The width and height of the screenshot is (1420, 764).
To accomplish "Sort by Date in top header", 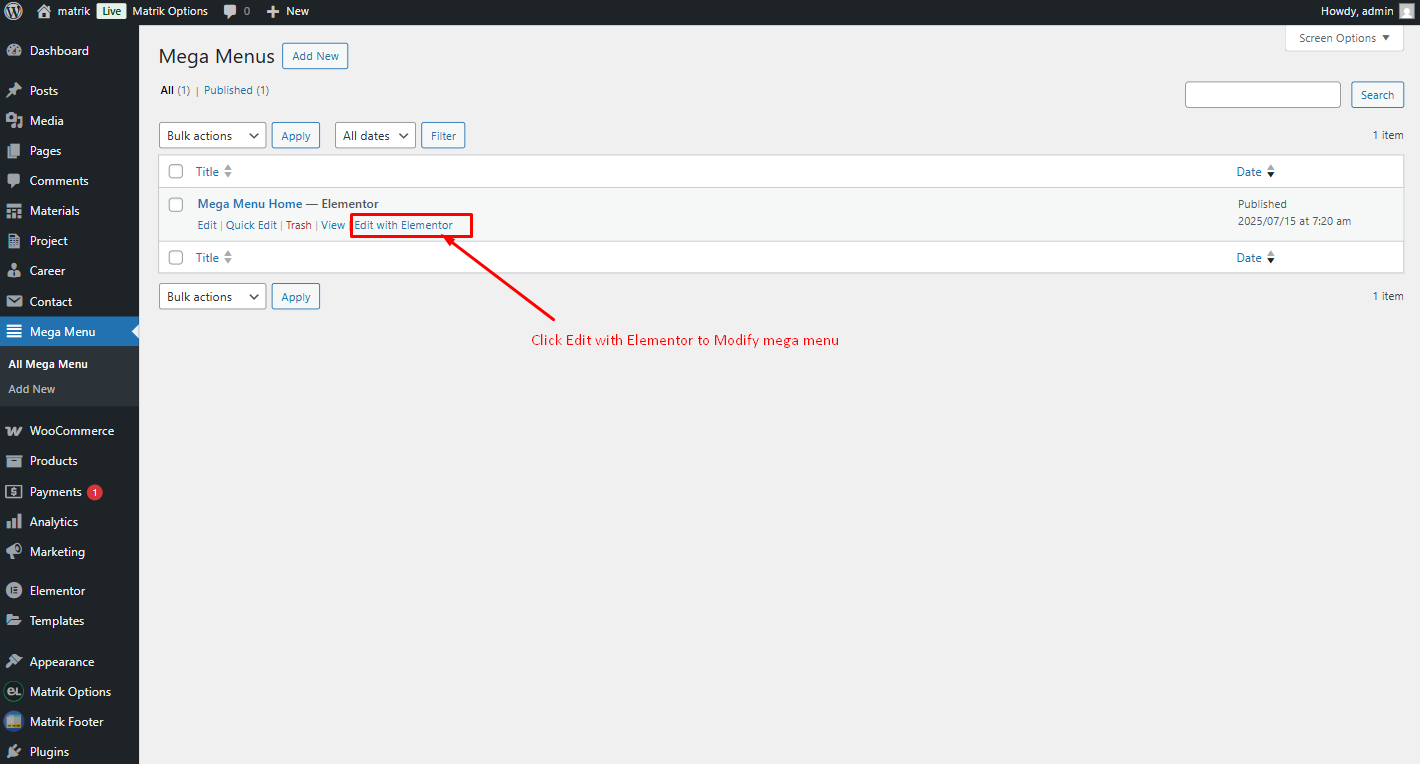I will point(1256,172).
